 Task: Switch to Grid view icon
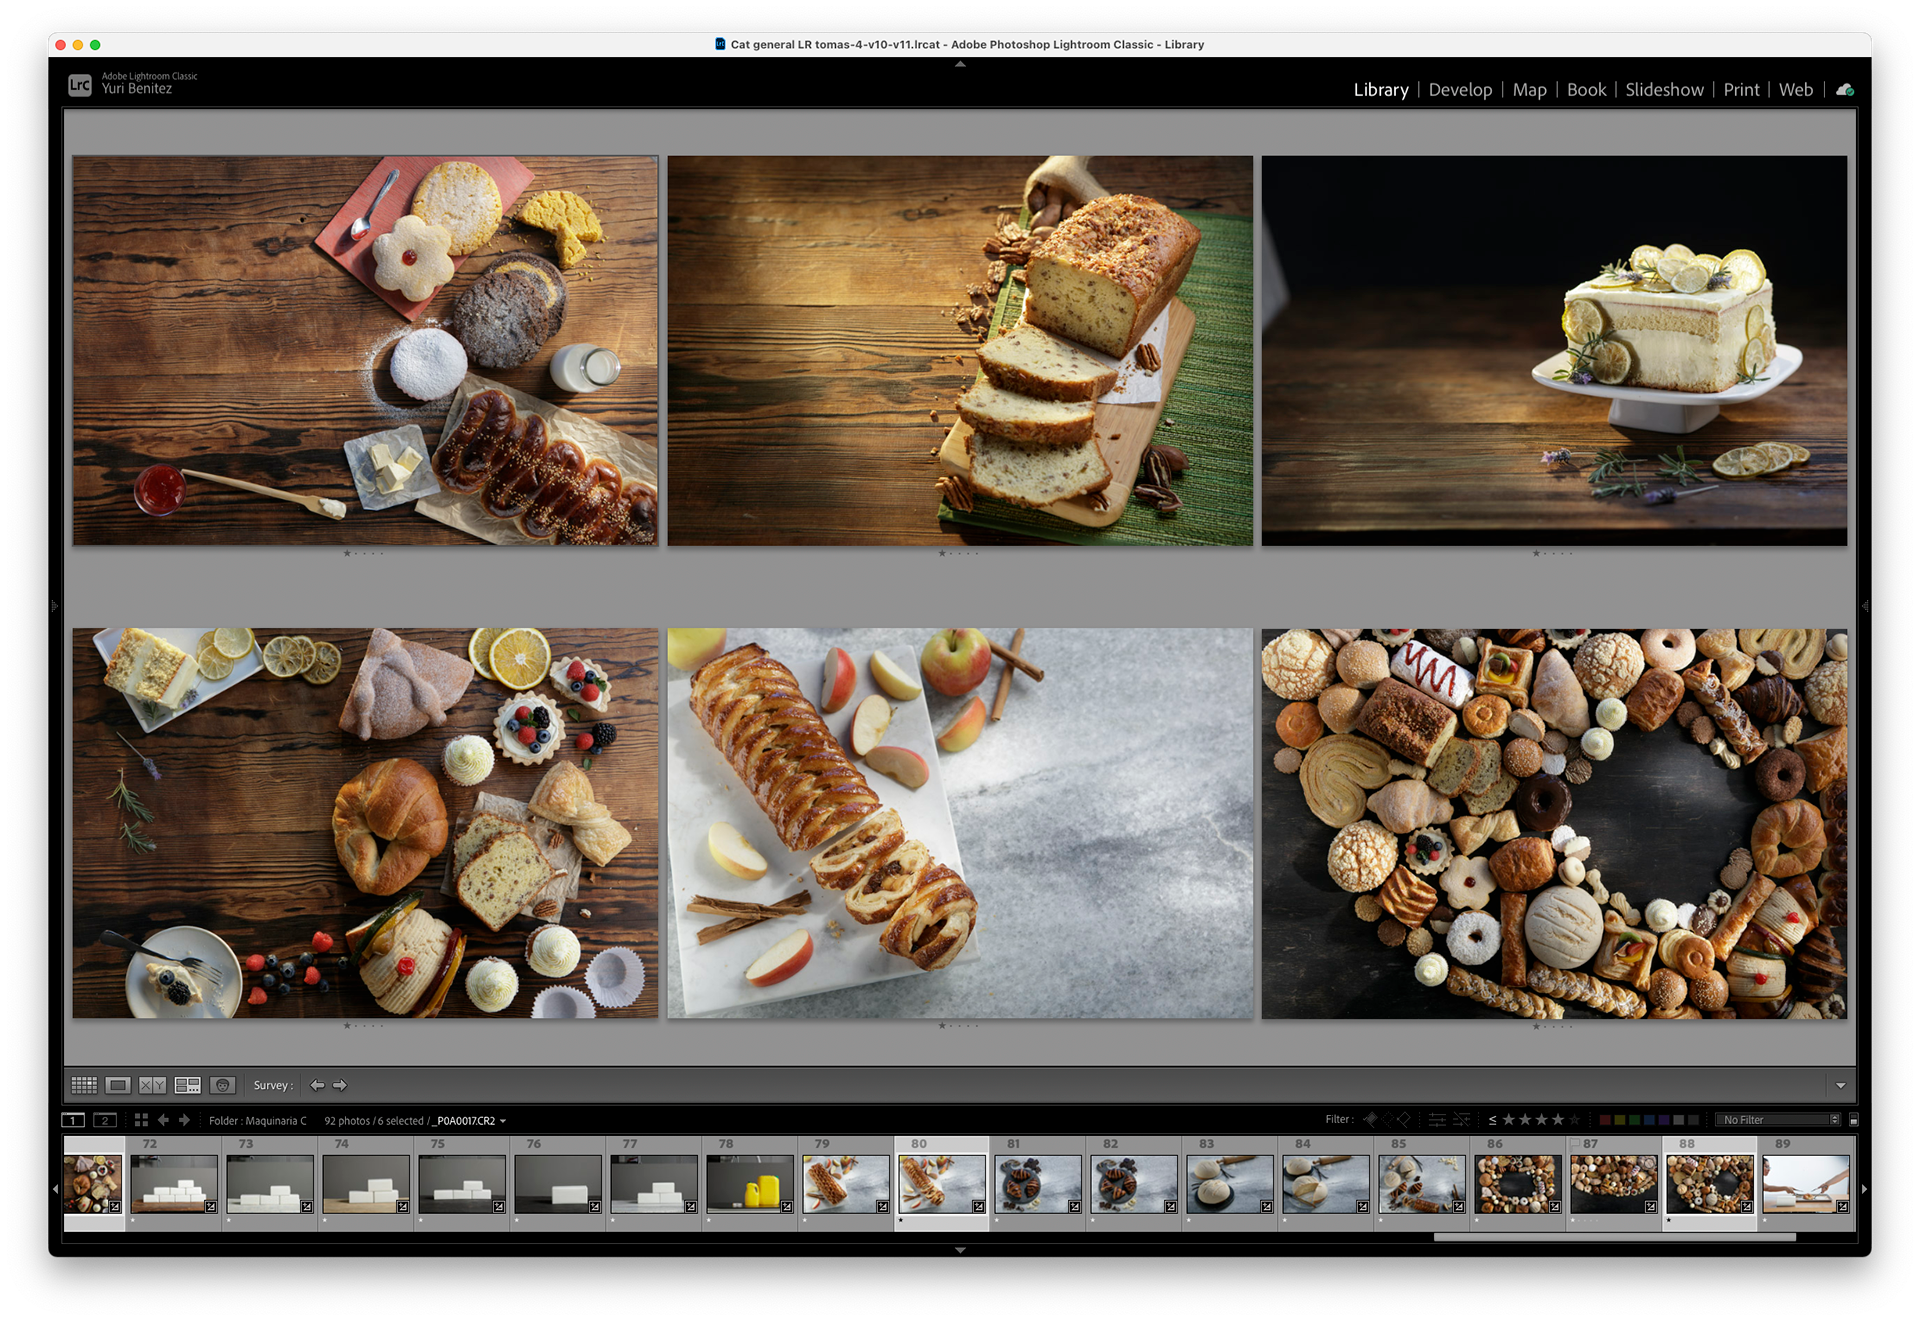84,1085
